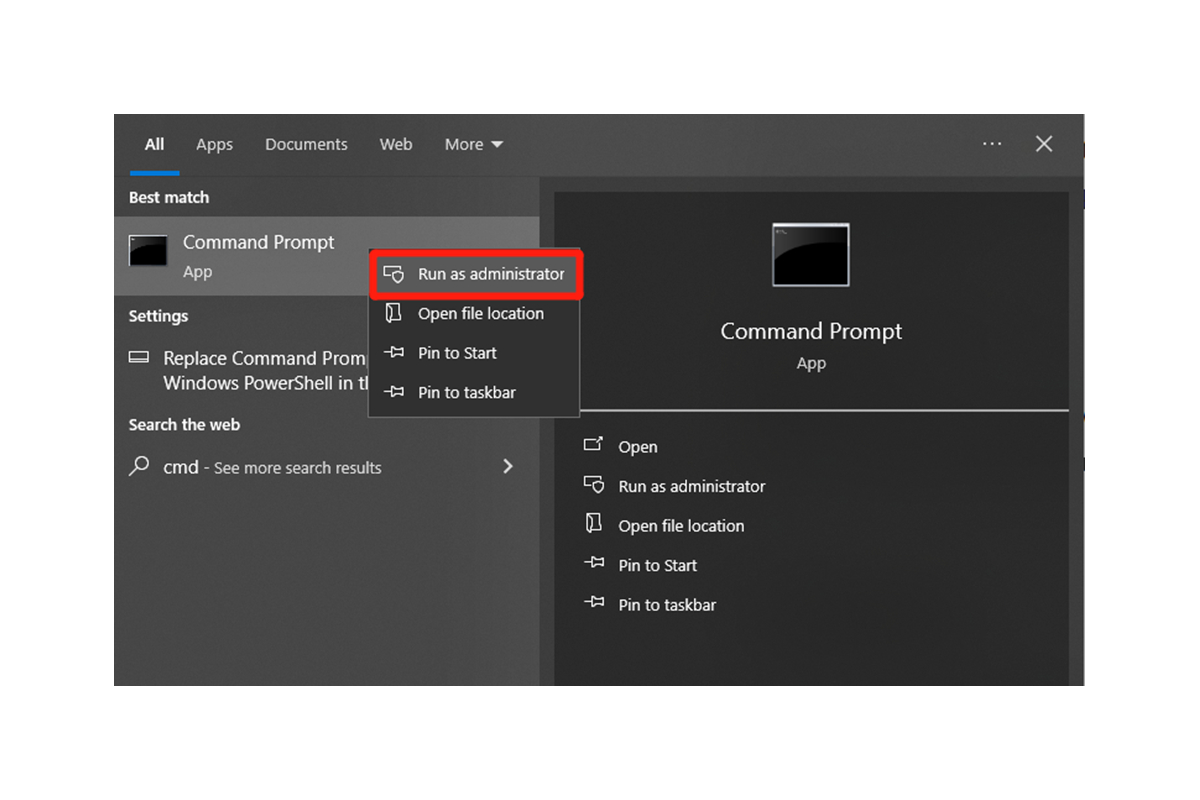Switch to the Documents tab

coord(306,144)
